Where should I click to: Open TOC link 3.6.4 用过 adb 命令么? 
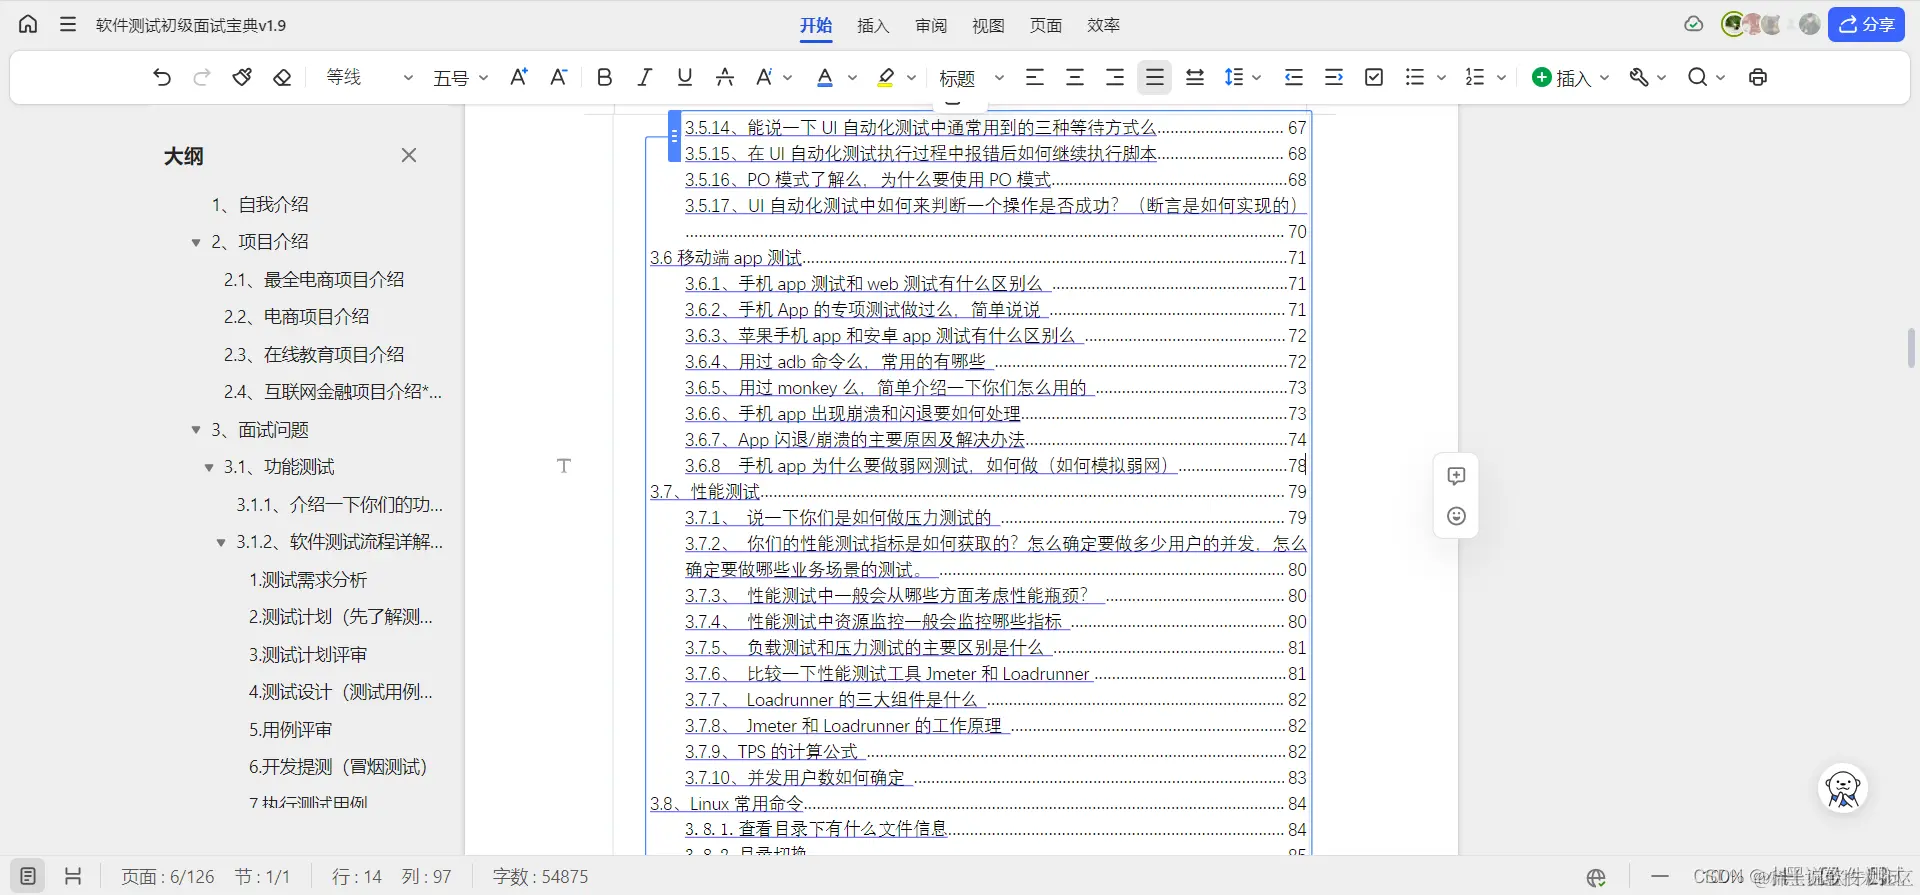coord(835,361)
